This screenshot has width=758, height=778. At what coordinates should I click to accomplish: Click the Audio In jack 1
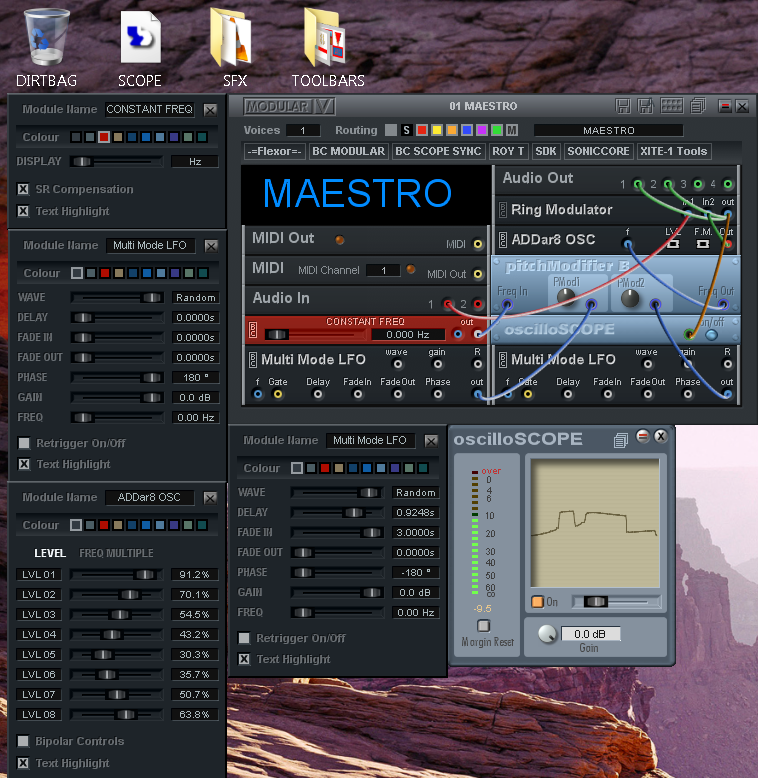tap(449, 304)
